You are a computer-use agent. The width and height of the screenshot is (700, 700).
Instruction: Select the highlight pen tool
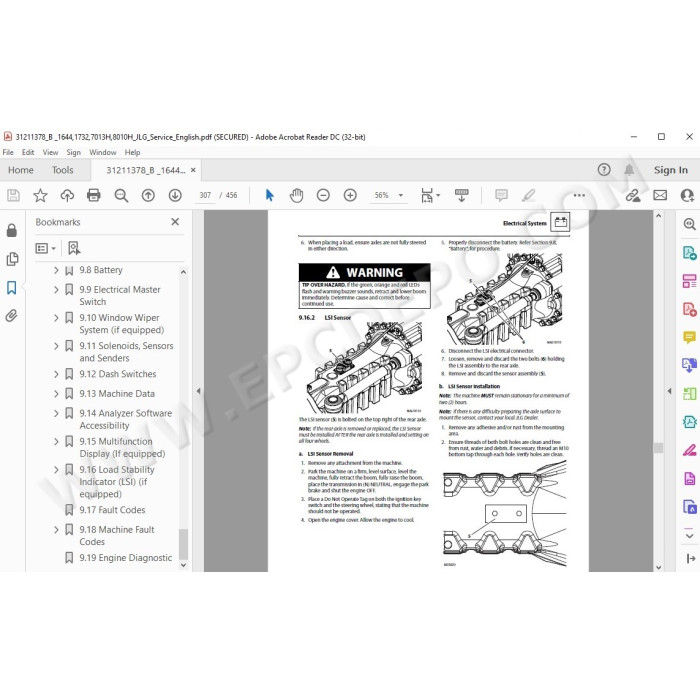pyautogui.click(x=529, y=195)
